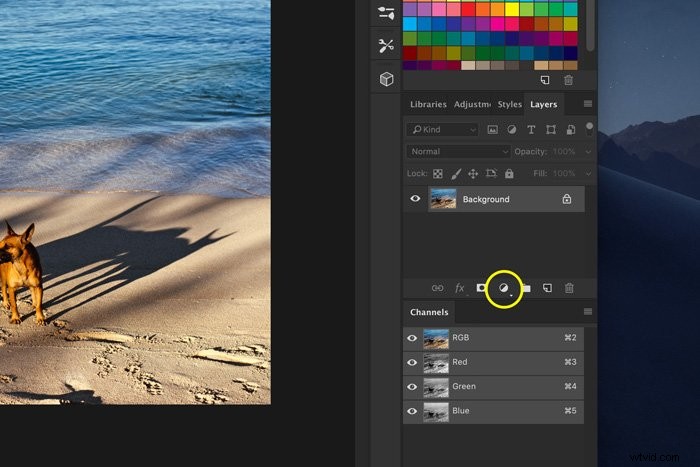Click the 'Green' channel name
700x467 pixels.
point(464,387)
